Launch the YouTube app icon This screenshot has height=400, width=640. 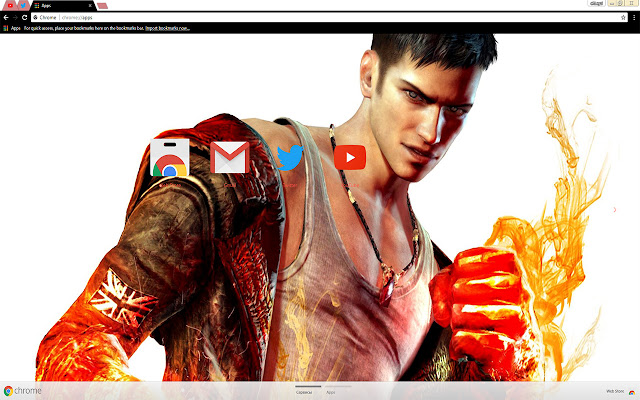point(350,157)
